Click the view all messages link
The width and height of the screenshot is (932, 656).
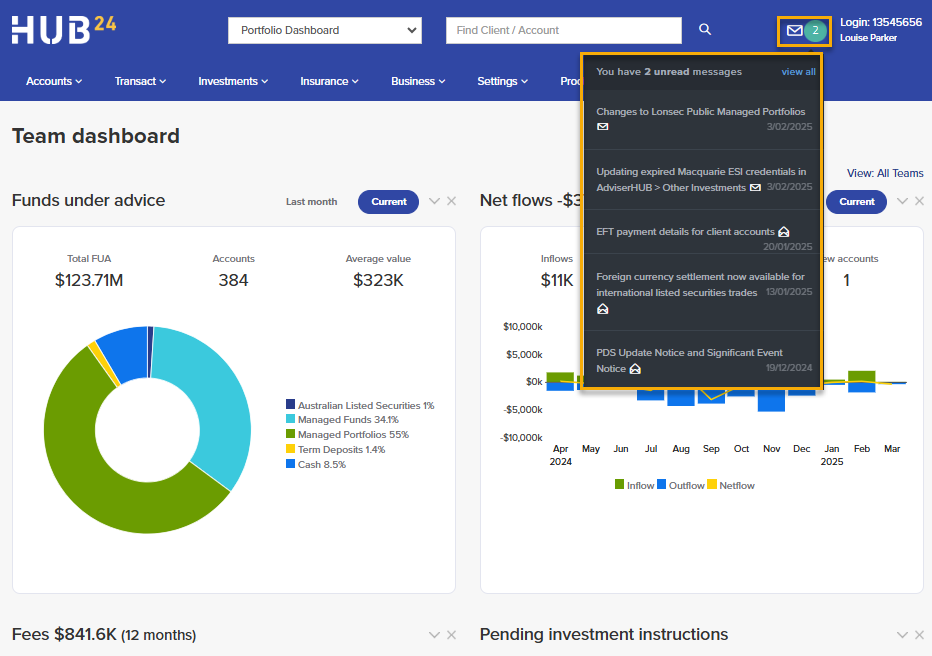coord(798,72)
